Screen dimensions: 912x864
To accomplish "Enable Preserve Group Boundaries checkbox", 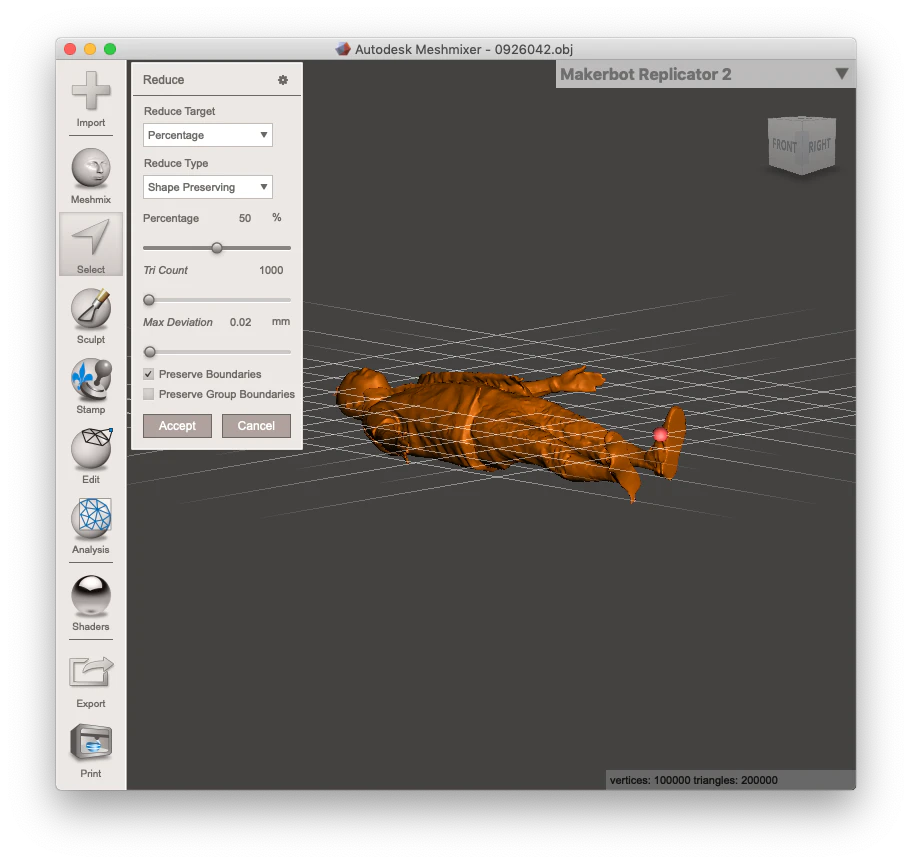I will [149, 394].
